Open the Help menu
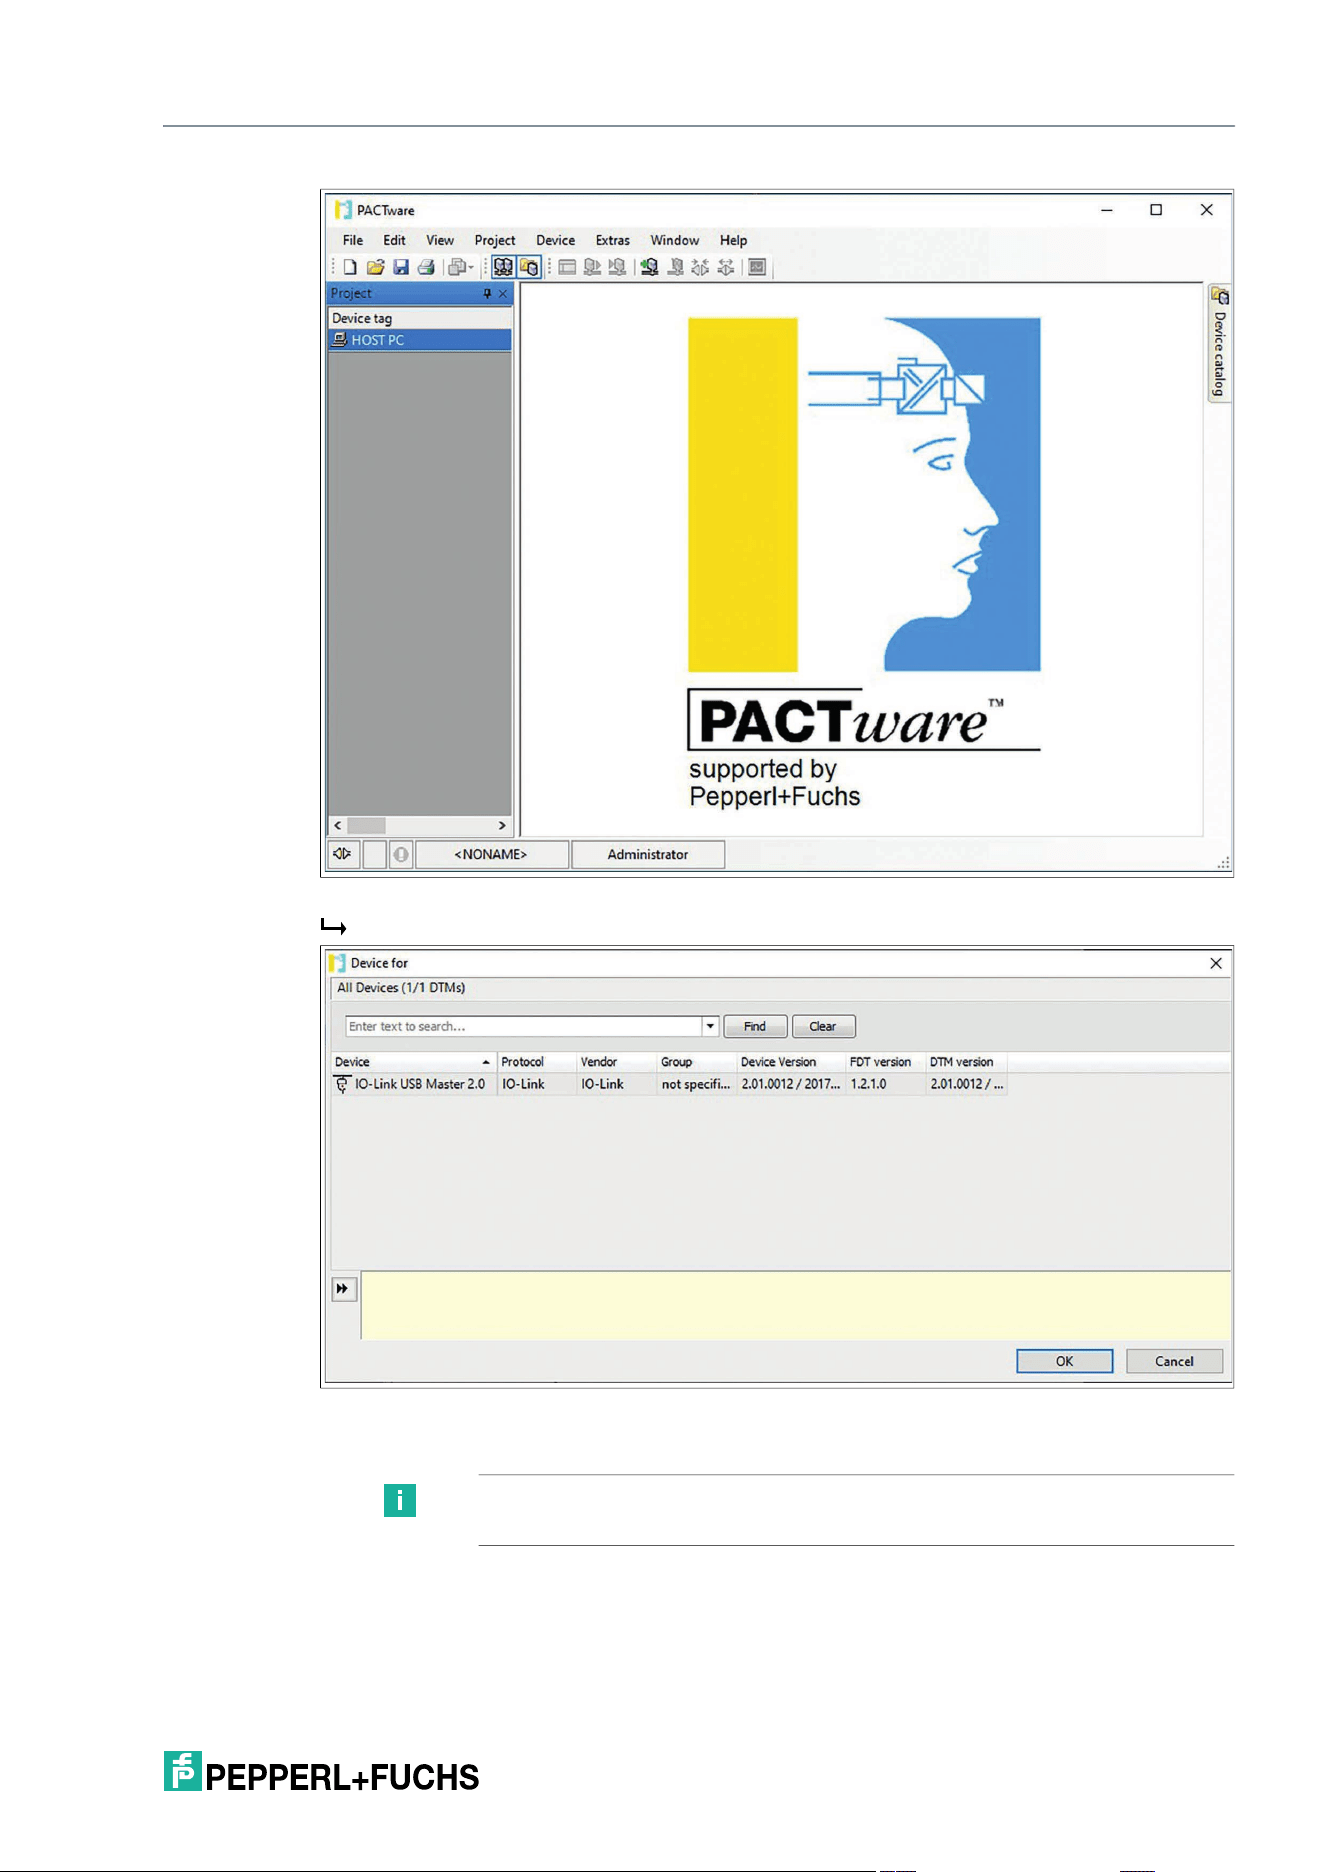This screenshot has height=1872, width=1324. 734,240
